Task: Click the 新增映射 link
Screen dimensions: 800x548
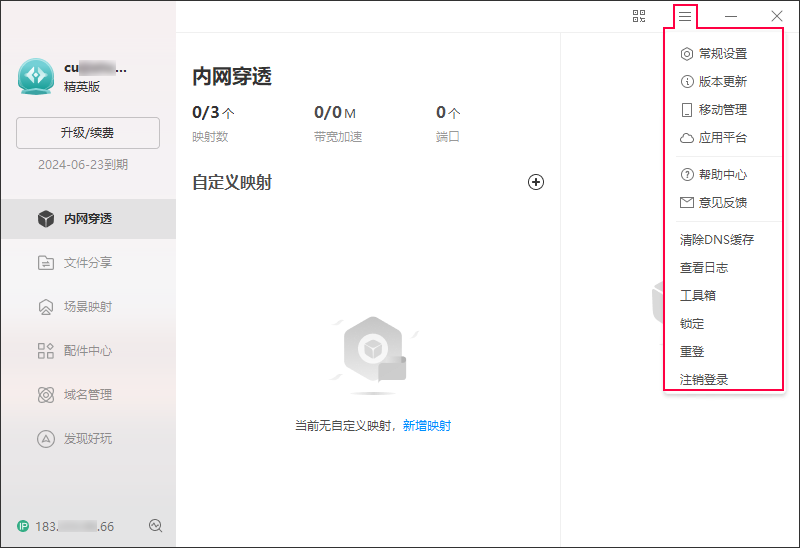Action: coord(427,426)
